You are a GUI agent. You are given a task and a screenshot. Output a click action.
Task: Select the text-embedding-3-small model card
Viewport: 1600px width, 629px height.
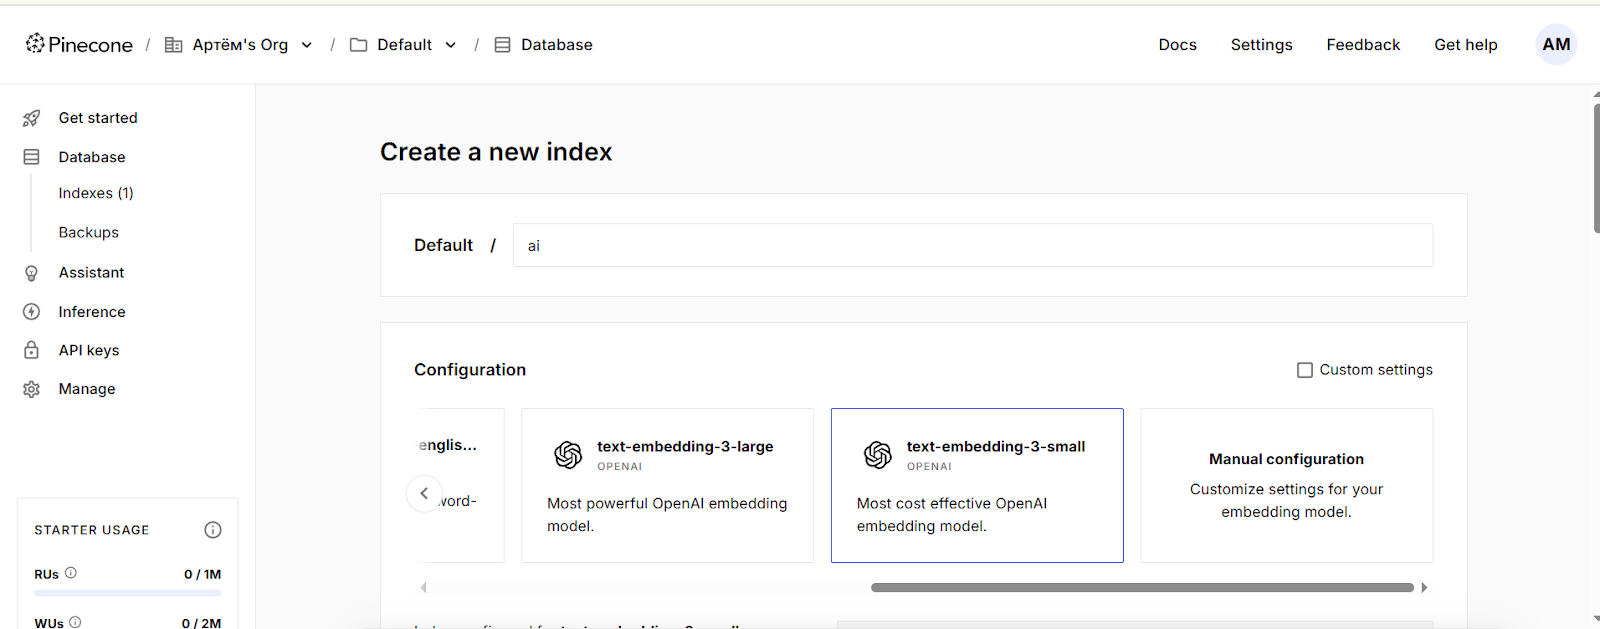(x=977, y=485)
